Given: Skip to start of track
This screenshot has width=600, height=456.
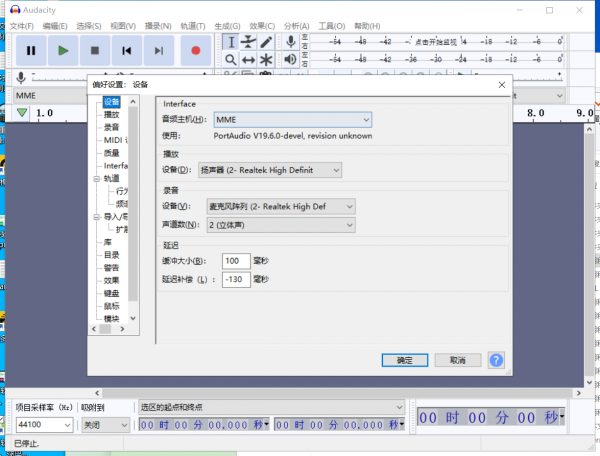Looking at the screenshot, I should (x=127, y=50).
